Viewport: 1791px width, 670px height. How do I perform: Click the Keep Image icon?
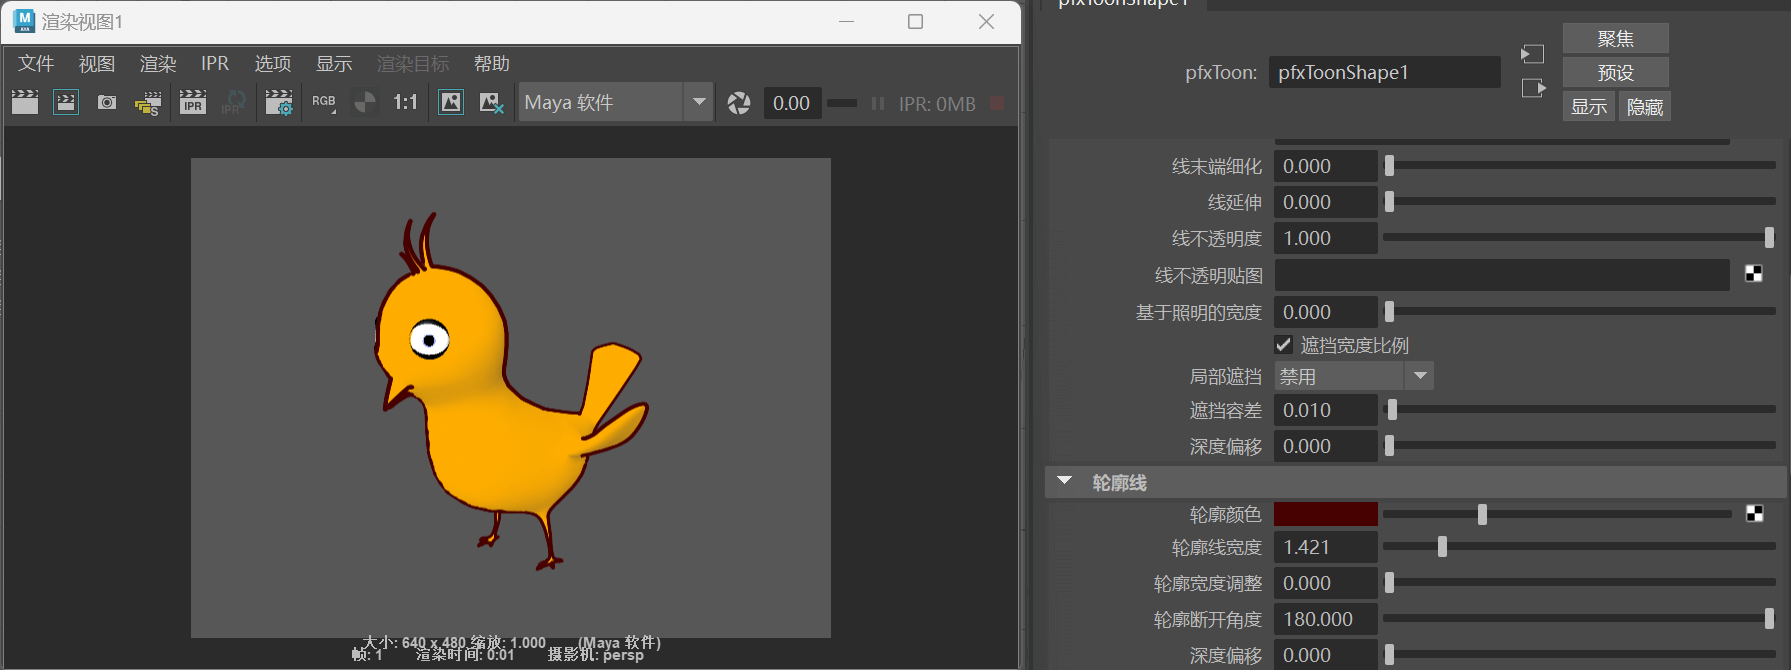451,102
